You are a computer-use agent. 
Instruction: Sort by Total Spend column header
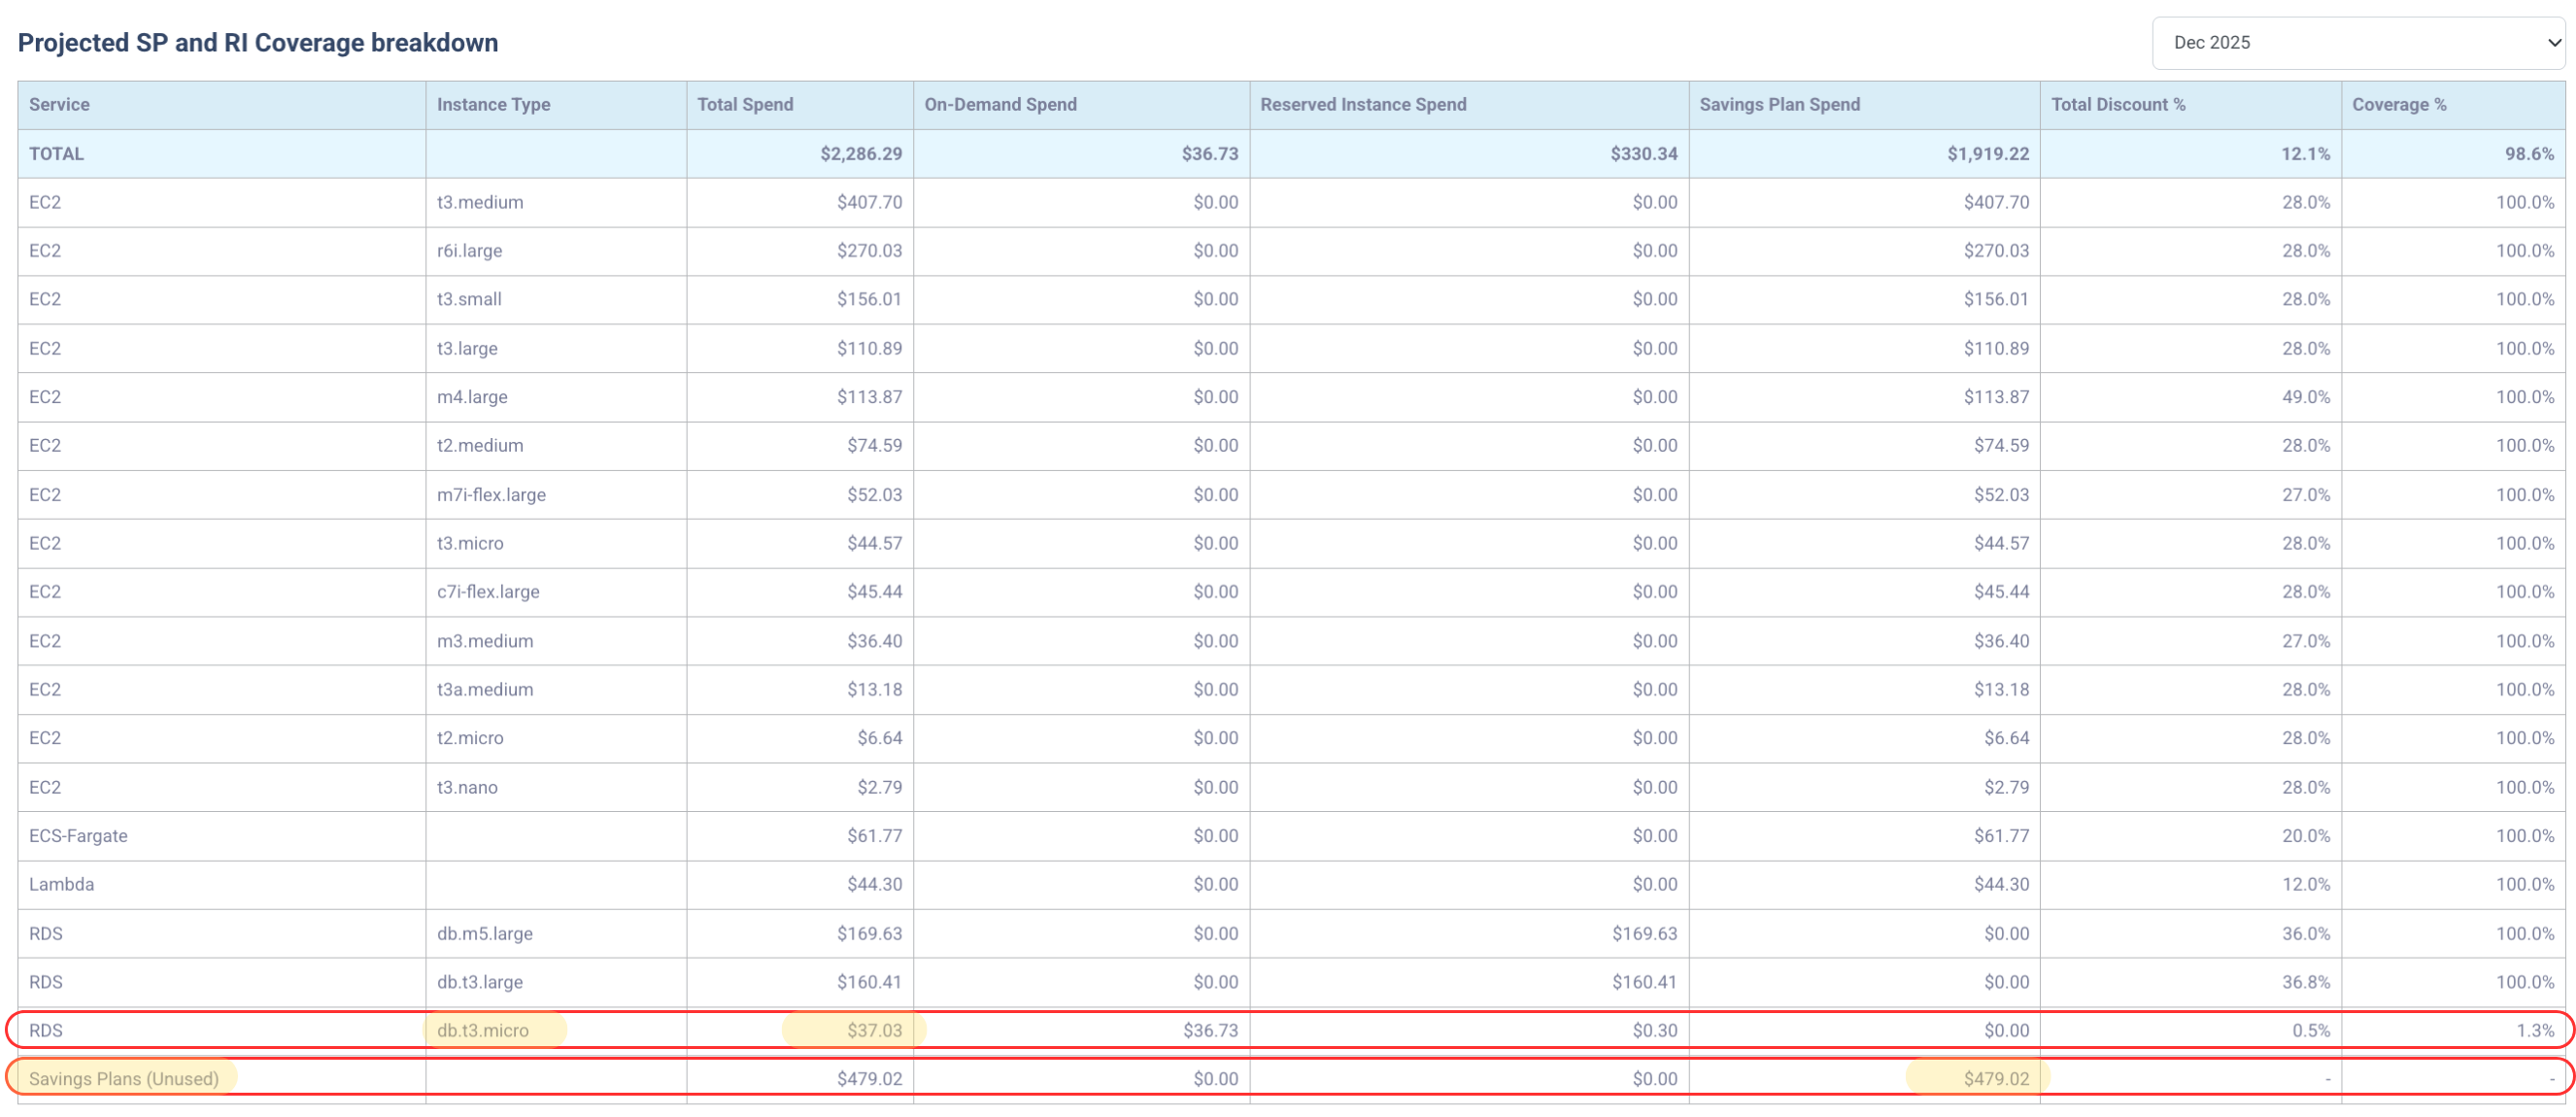(x=744, y=104)
